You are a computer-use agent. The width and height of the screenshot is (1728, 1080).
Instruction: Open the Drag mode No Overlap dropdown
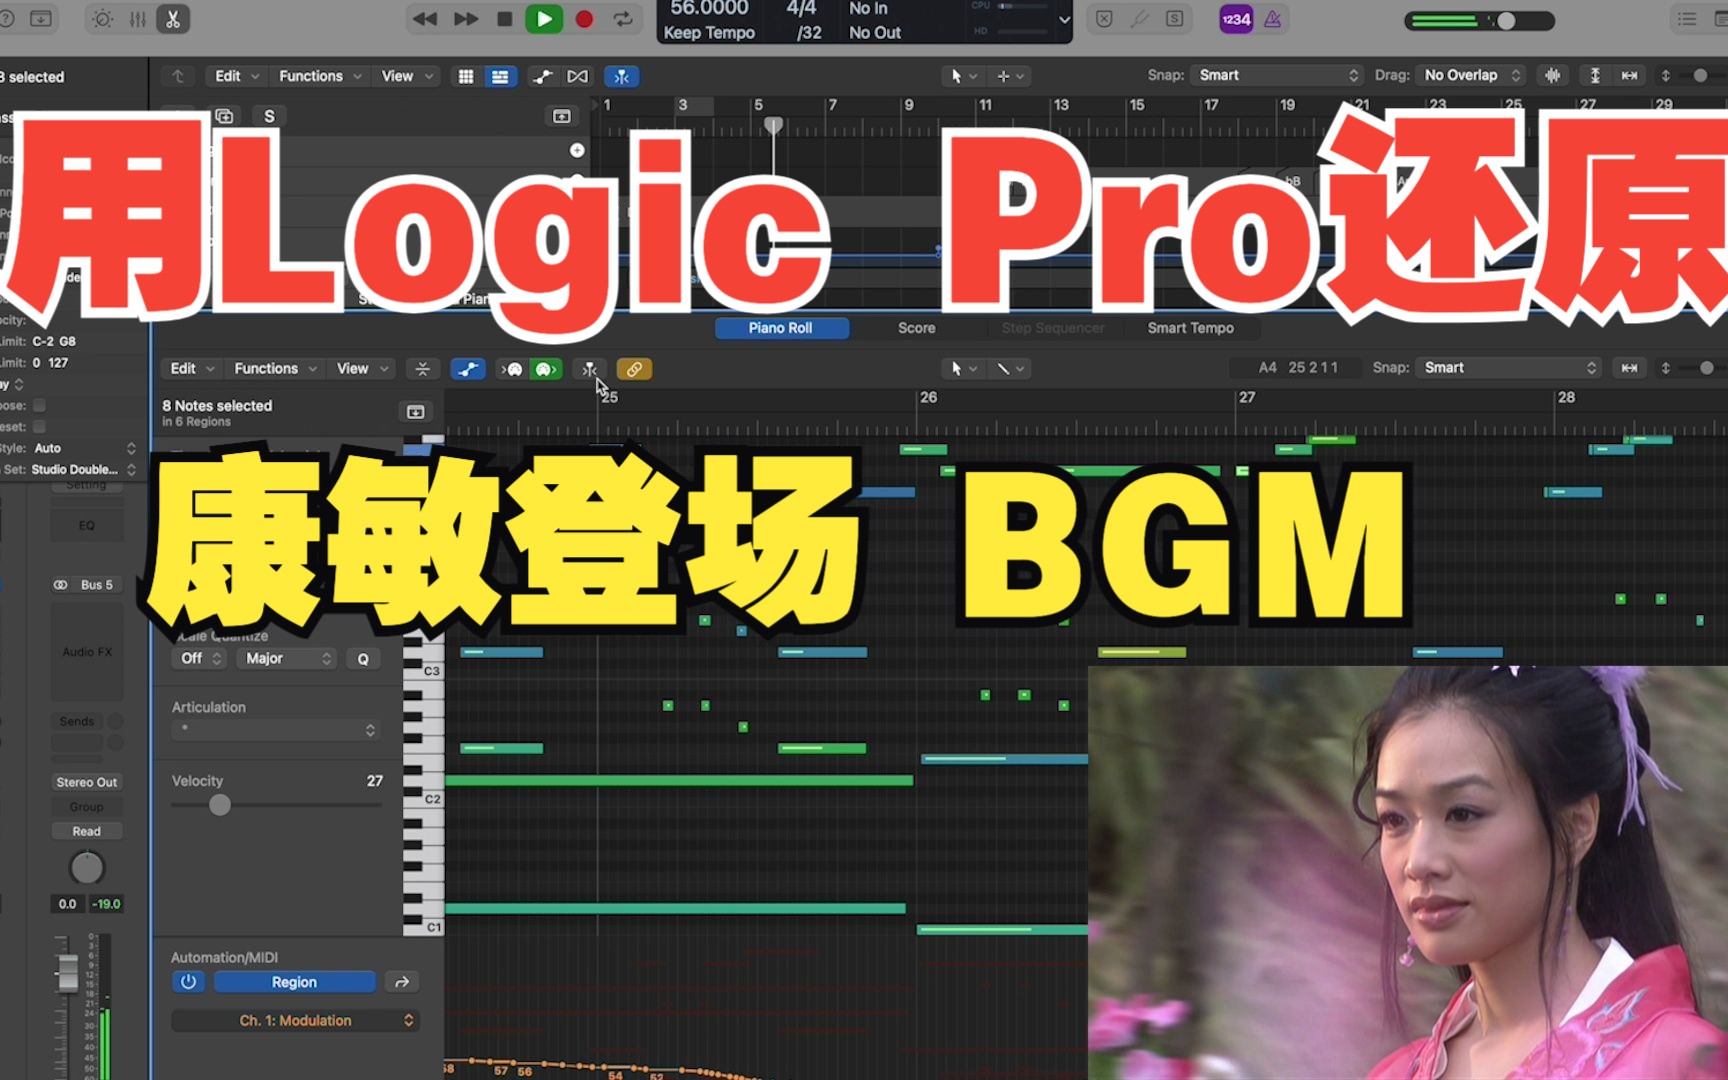click(1470, 75)
